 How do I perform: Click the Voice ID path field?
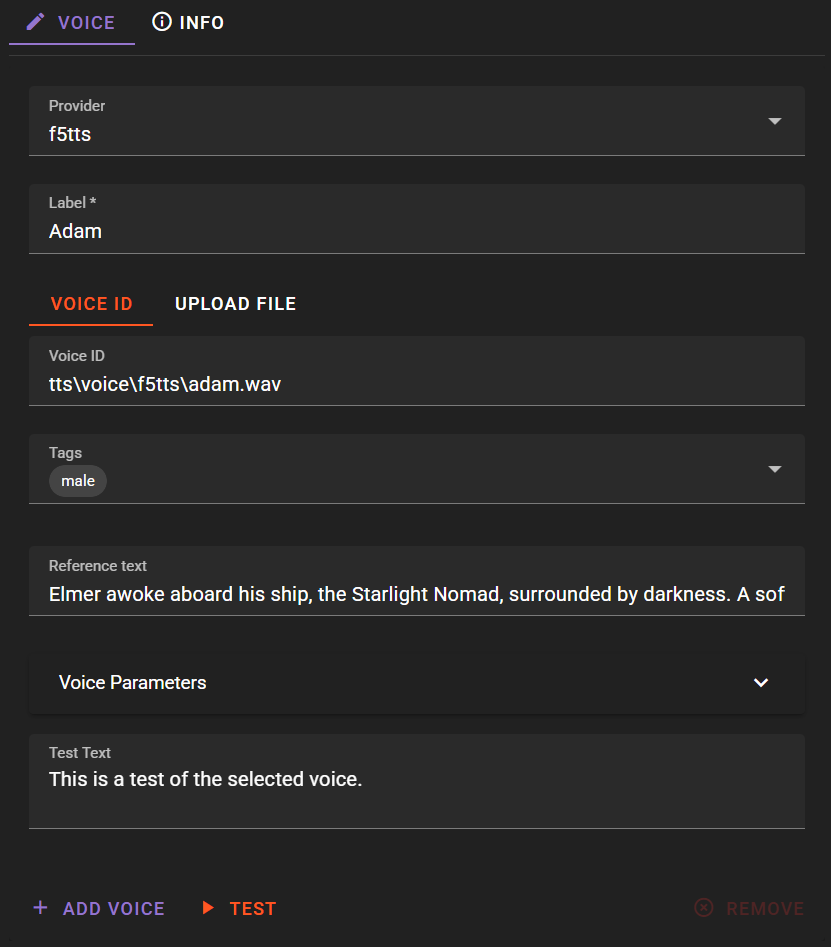click(417, 371)
